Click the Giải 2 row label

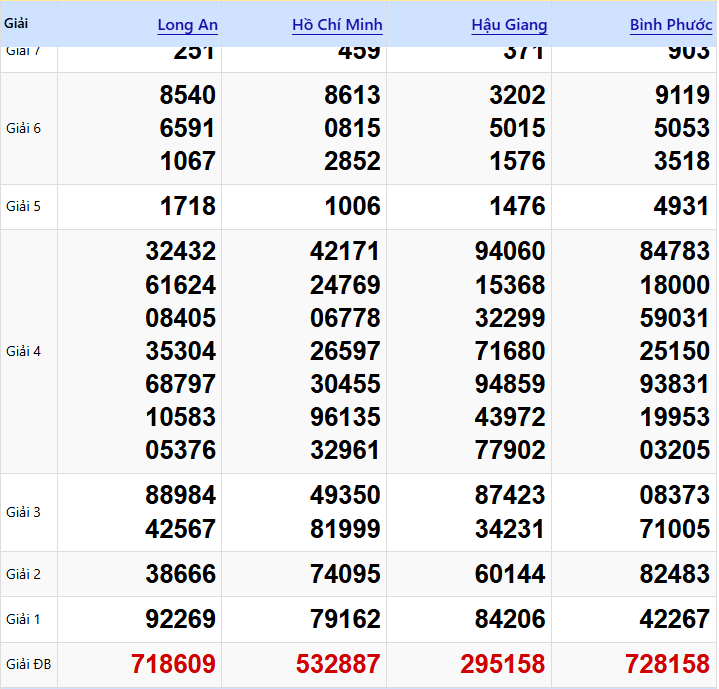click(23, 574)
